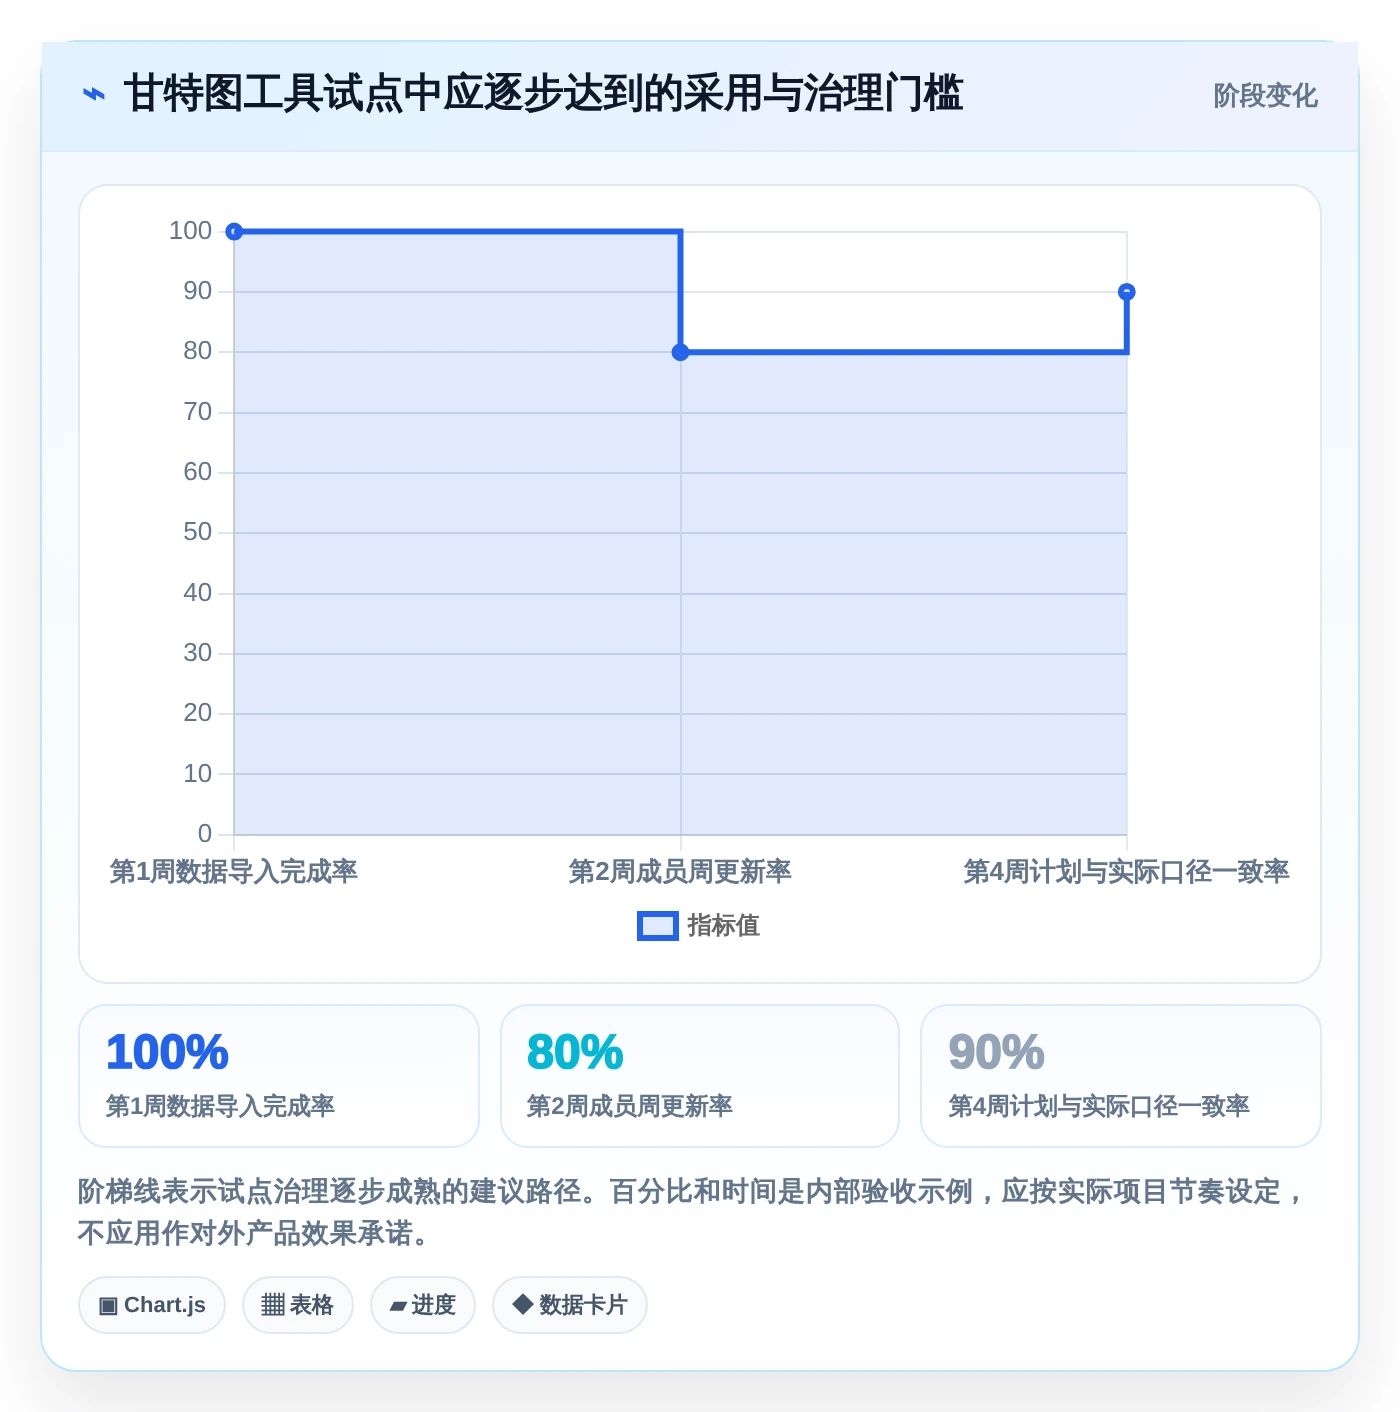
Task: Open the 90% 第4周计划与实际口径一致率 card
Action: click(1121, 1076)
